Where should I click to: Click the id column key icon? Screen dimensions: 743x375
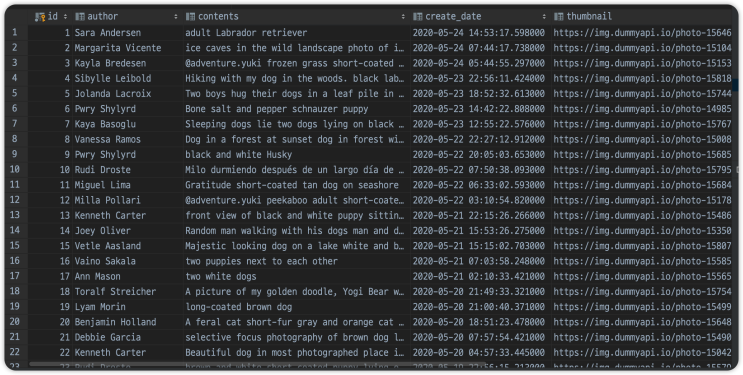[40, 17]
